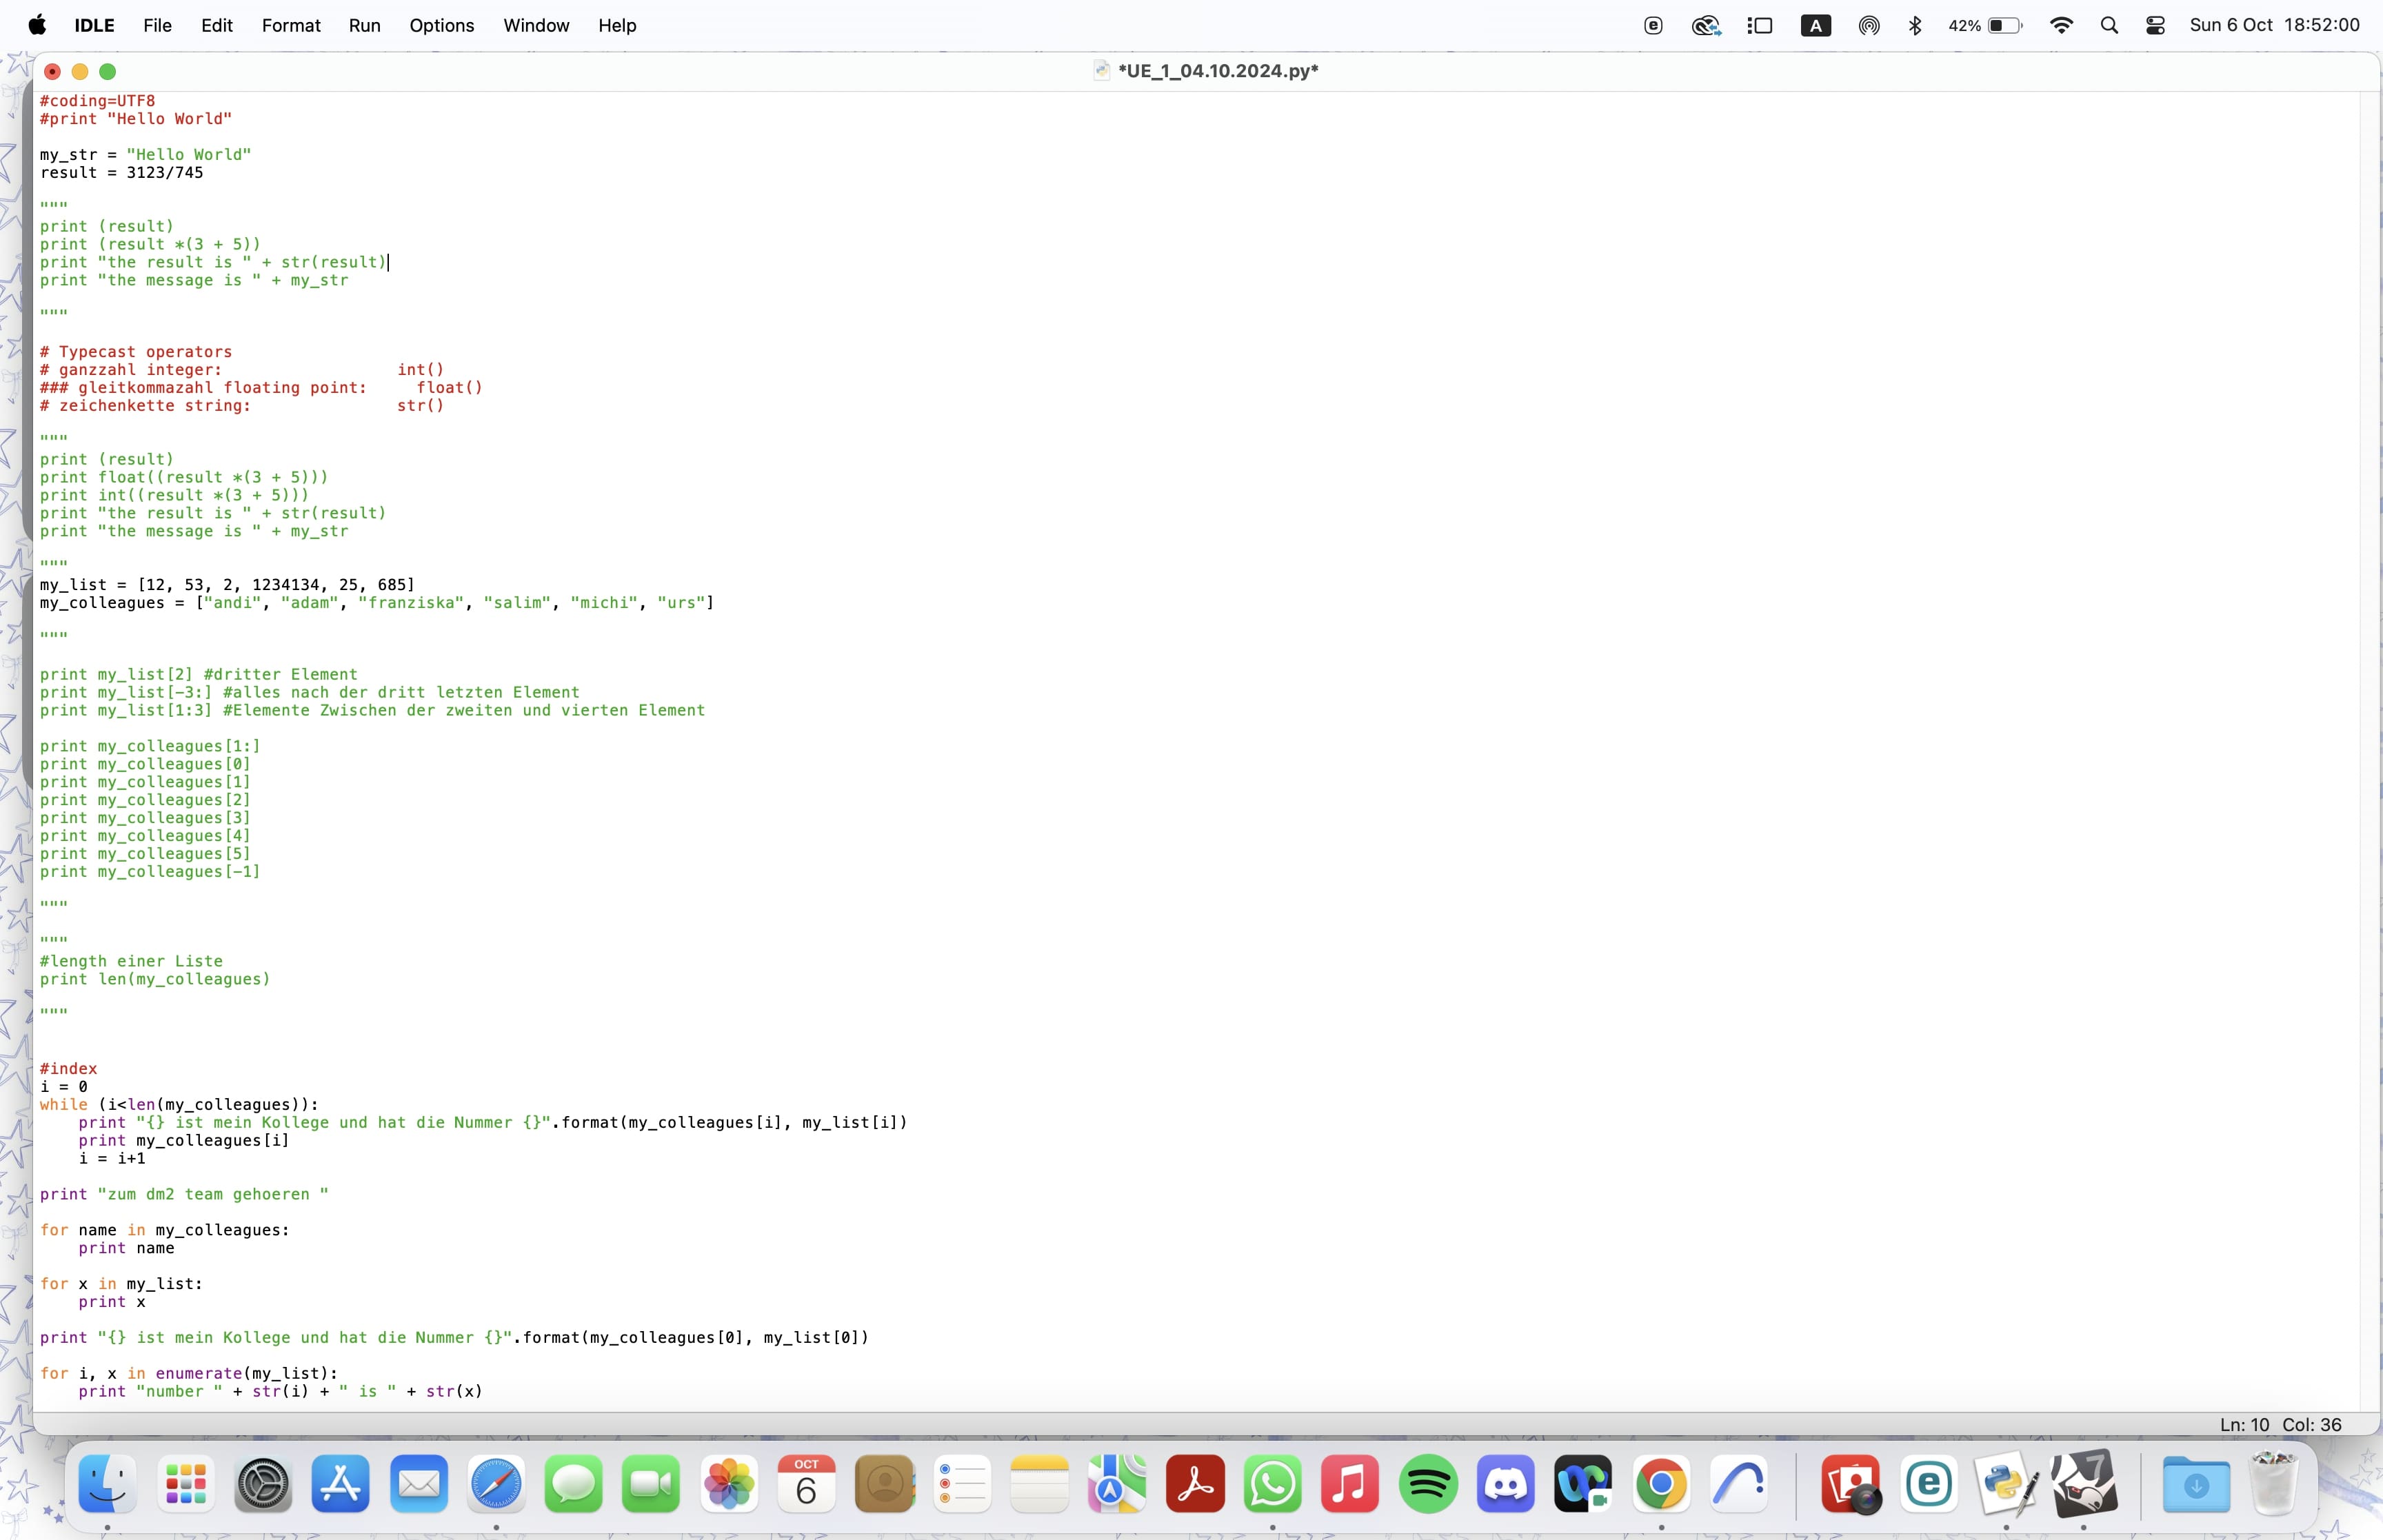
Task: Open the Format menu in IDLE
Action: (290, 25)
